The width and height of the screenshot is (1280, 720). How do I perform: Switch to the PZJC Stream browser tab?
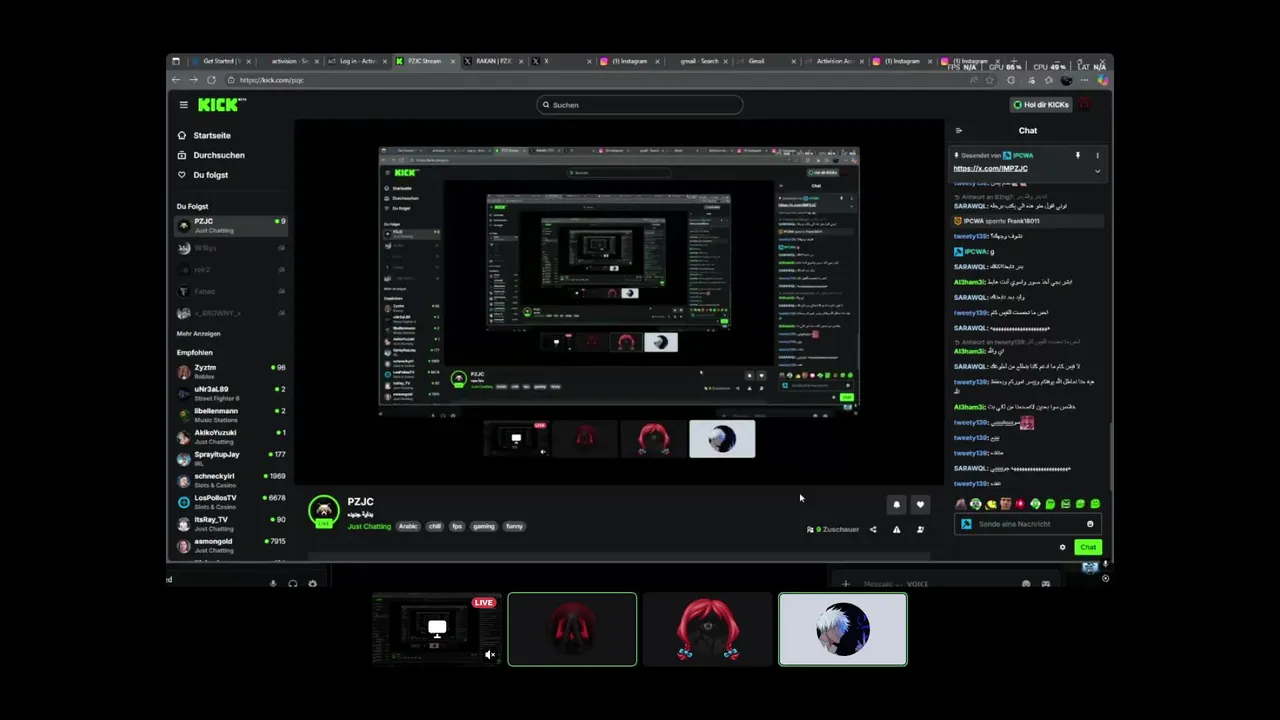(426, 61)
